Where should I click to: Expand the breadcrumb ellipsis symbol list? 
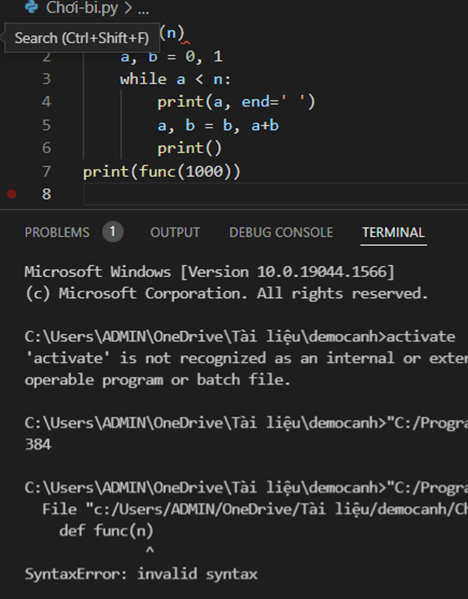click(x=143, y=8)
